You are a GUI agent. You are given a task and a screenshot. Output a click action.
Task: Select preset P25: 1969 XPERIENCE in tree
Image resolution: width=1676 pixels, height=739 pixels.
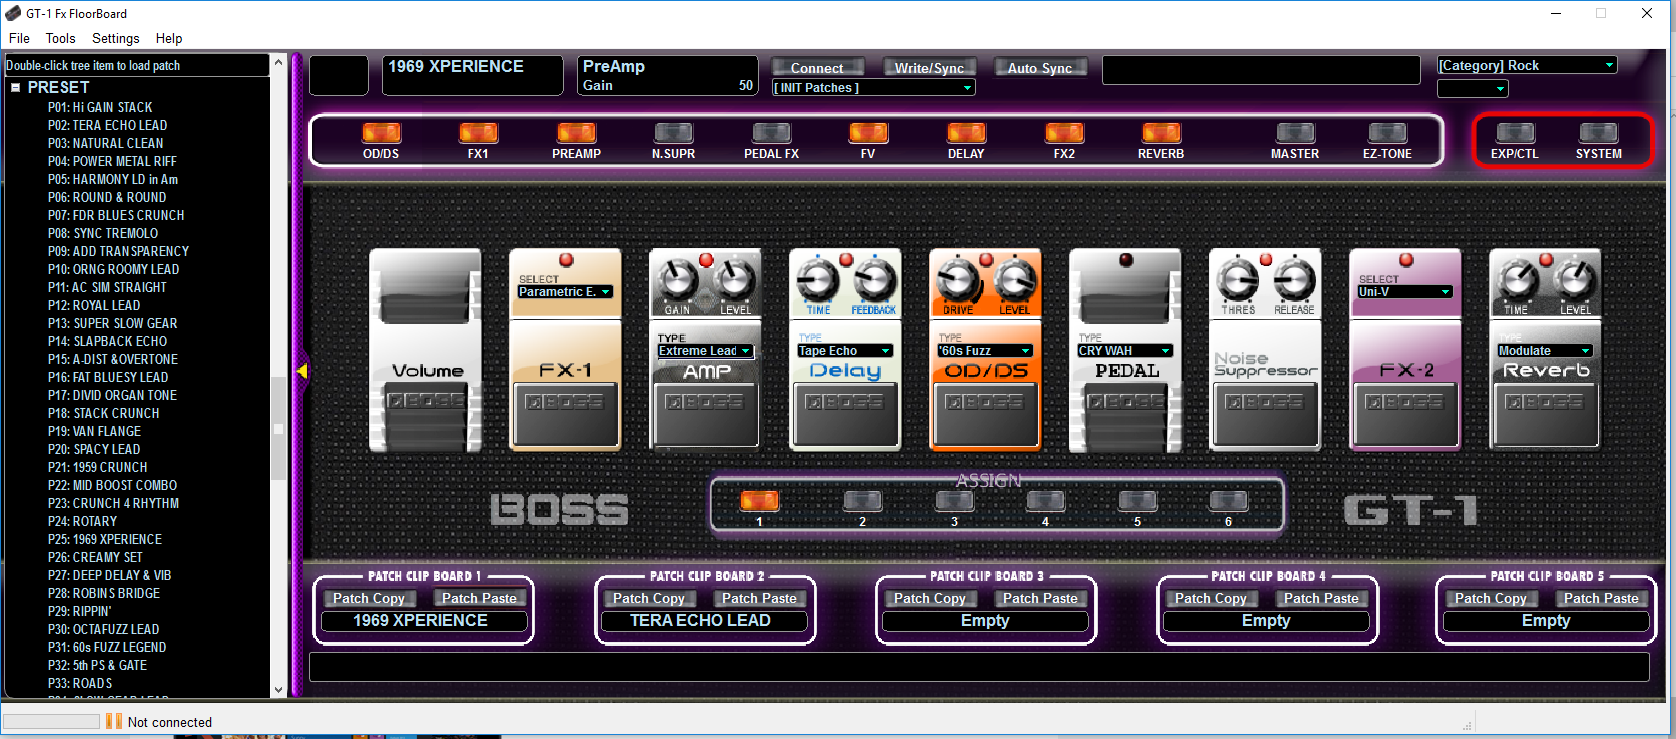pyautogui.click(x=105, y=539)
